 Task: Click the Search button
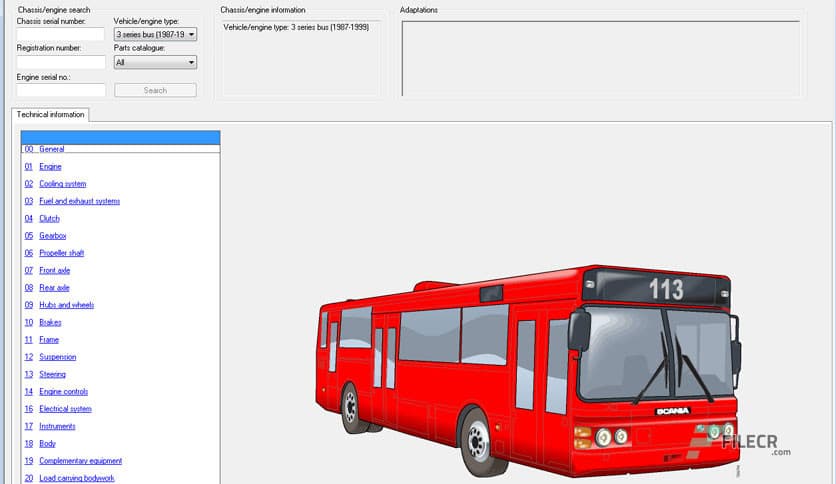point(155,90)
